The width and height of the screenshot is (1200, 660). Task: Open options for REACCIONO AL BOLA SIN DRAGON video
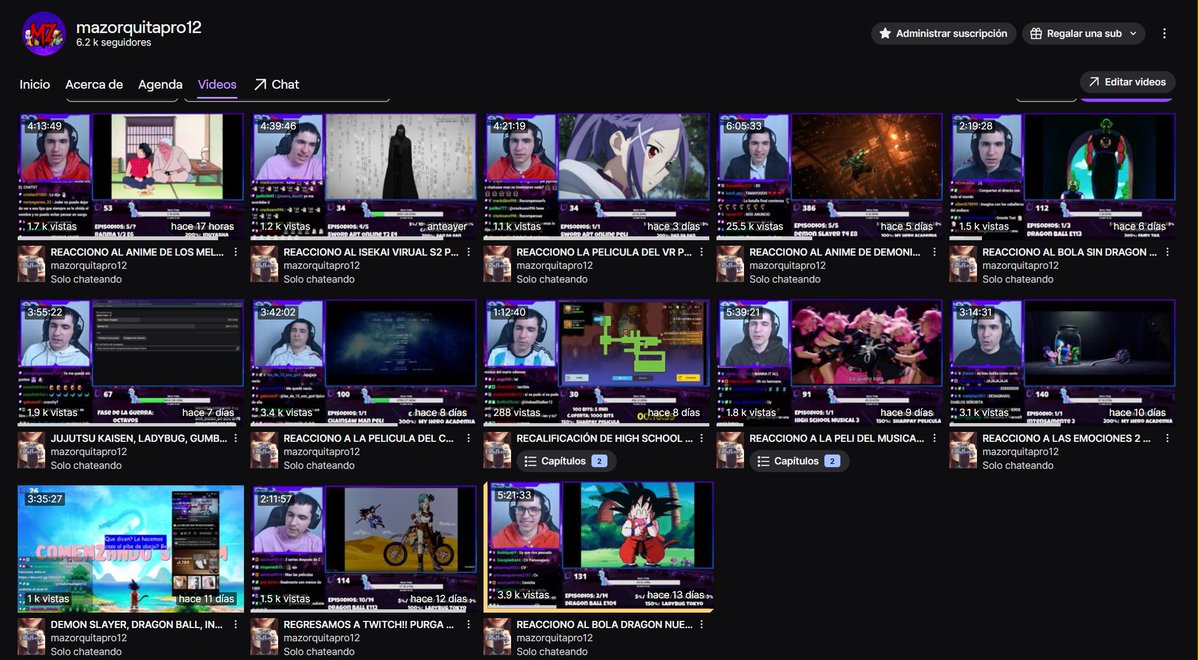click(1168, 252)
